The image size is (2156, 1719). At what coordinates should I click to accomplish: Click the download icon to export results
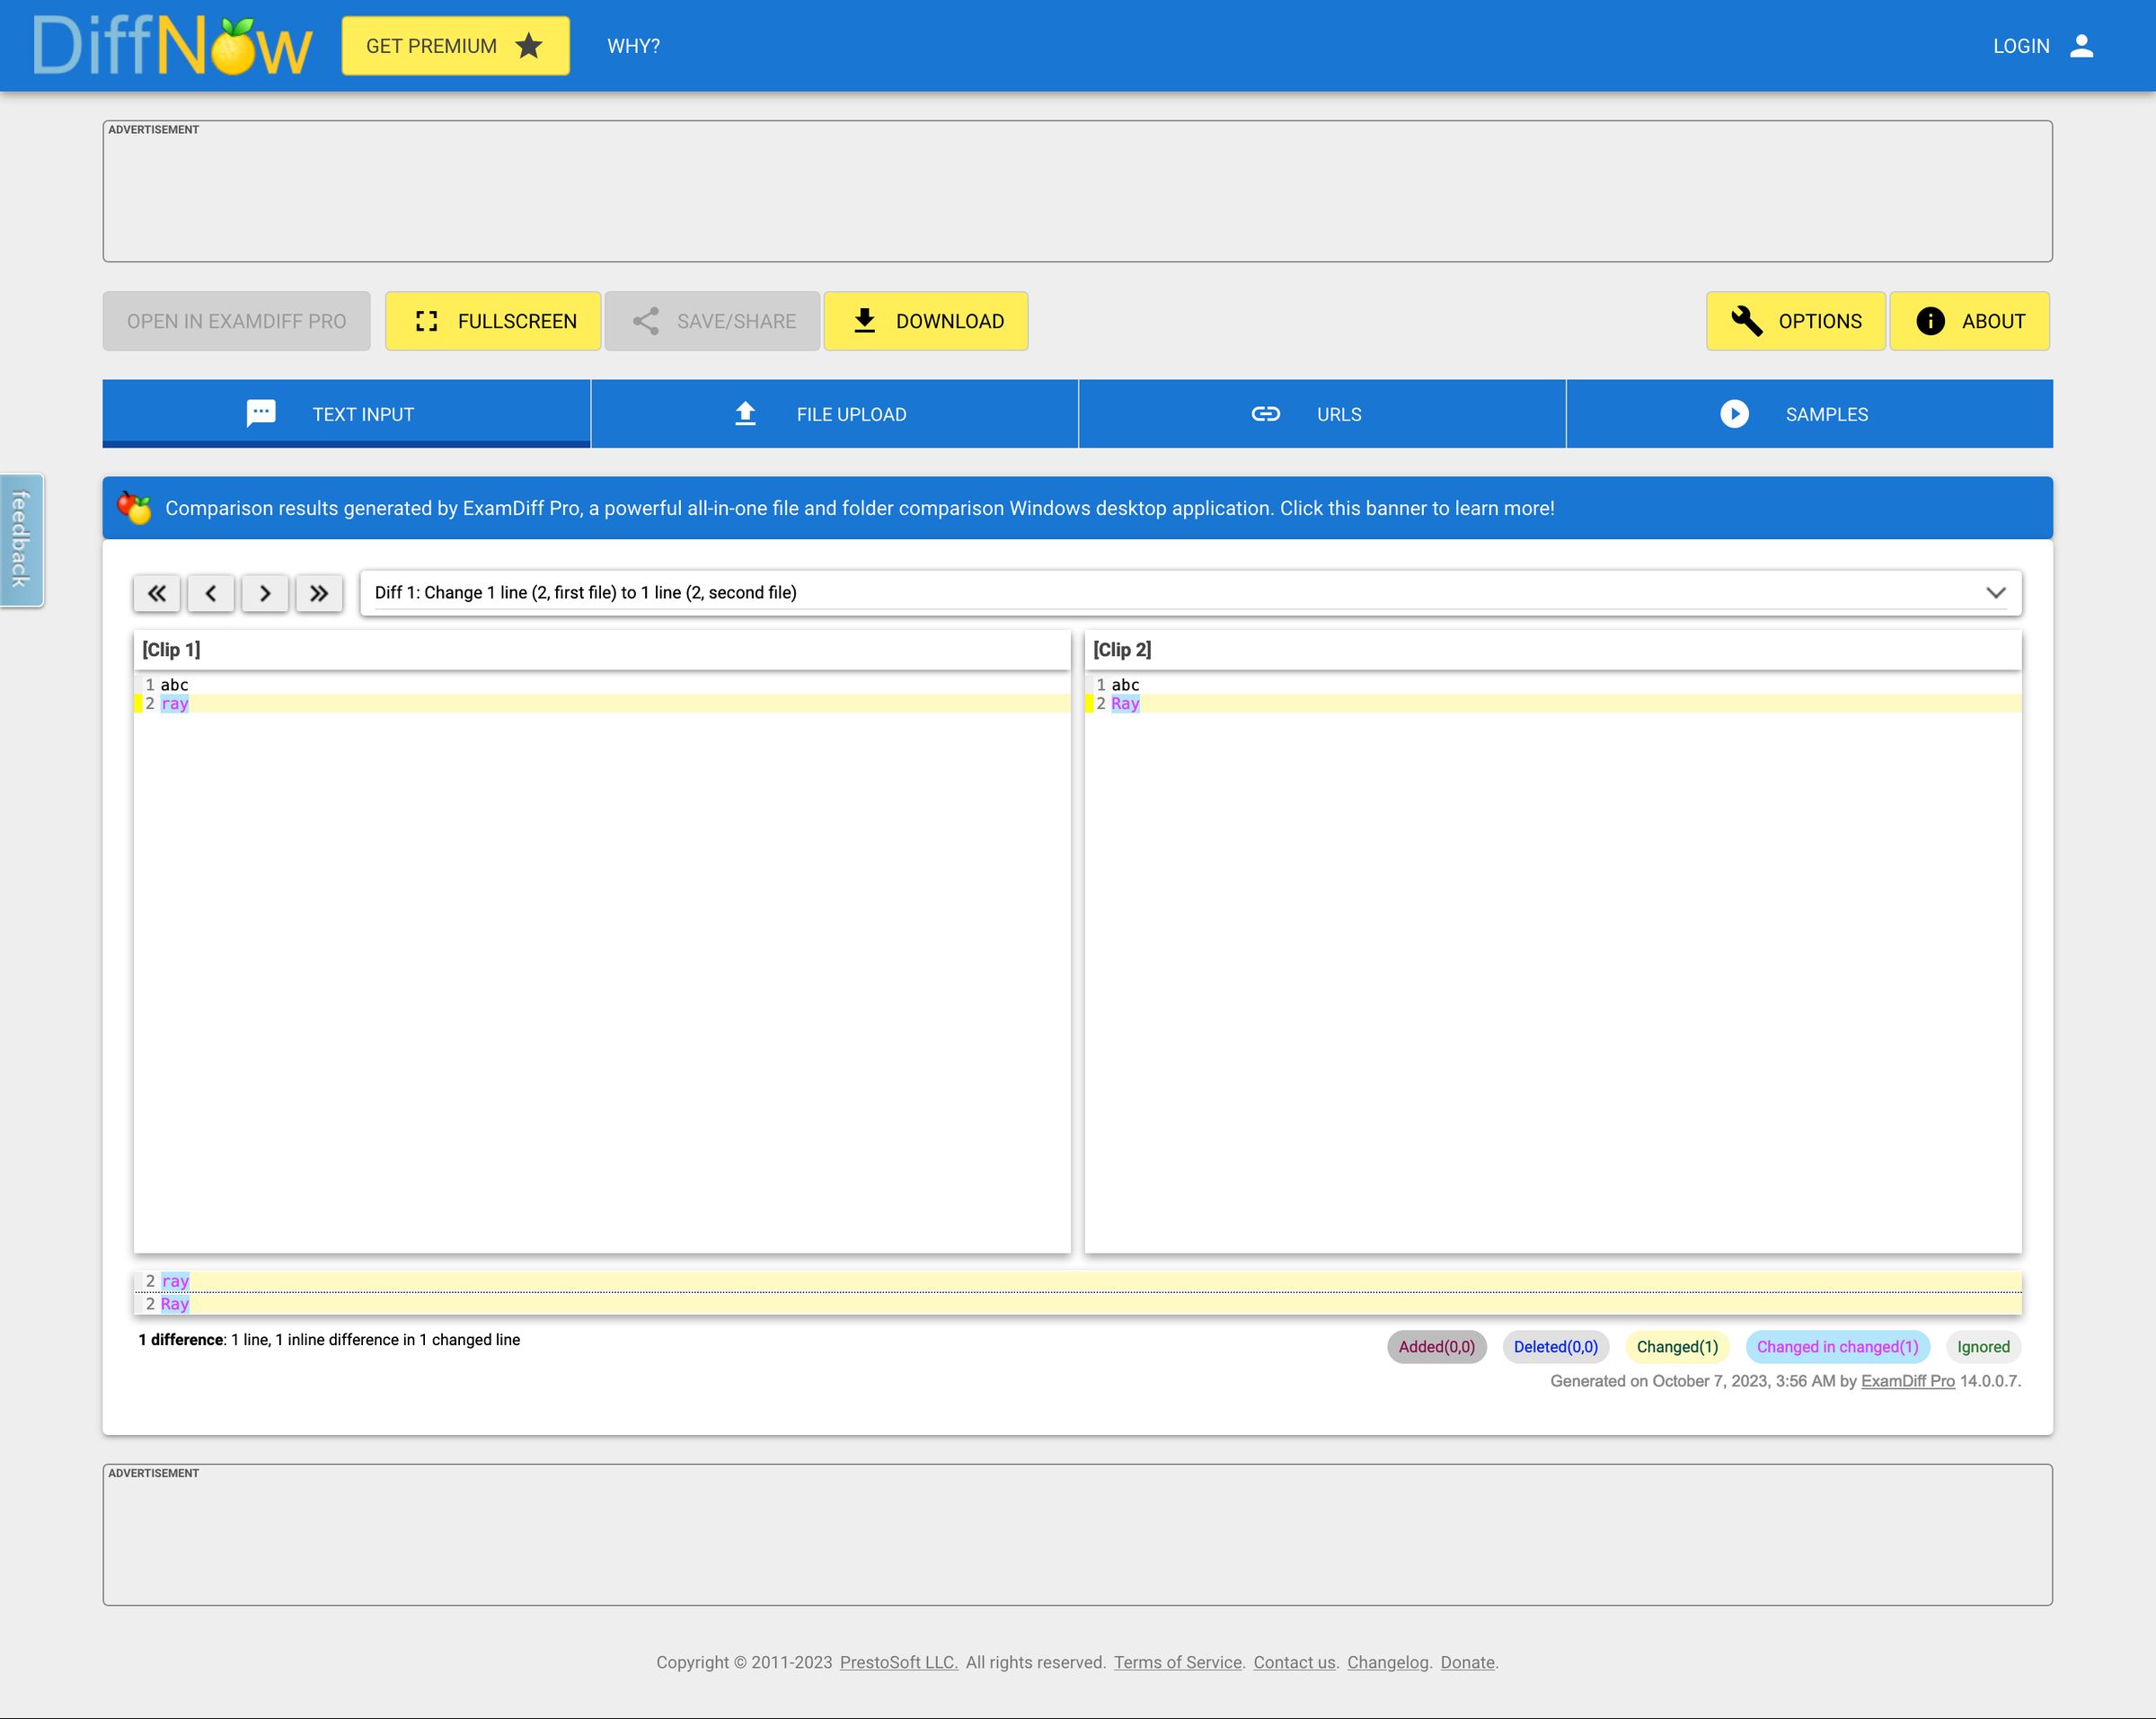tap(866, 320)
